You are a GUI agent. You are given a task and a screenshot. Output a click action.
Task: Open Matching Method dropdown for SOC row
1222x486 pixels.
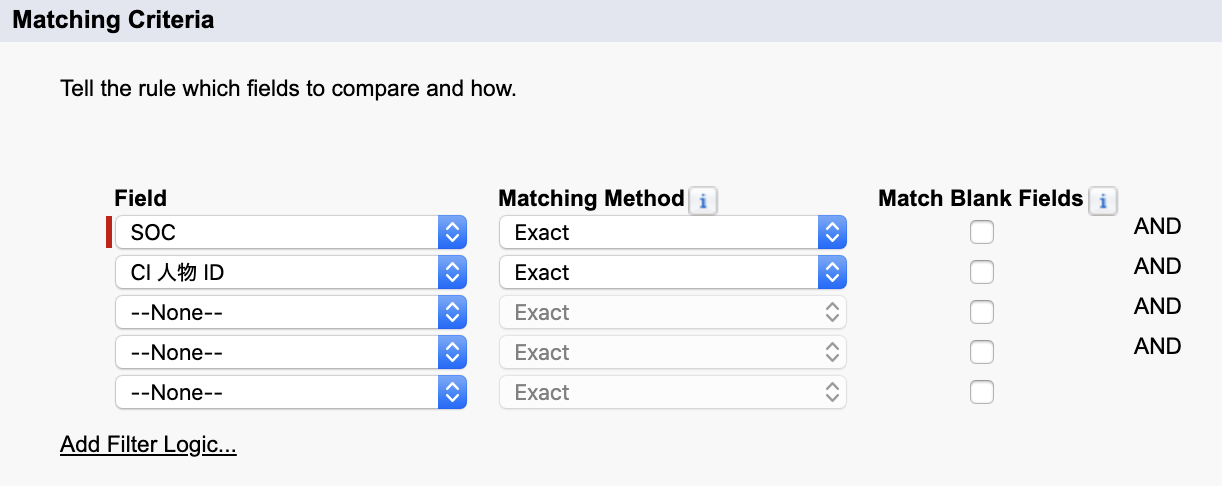(x=673, y=233)
